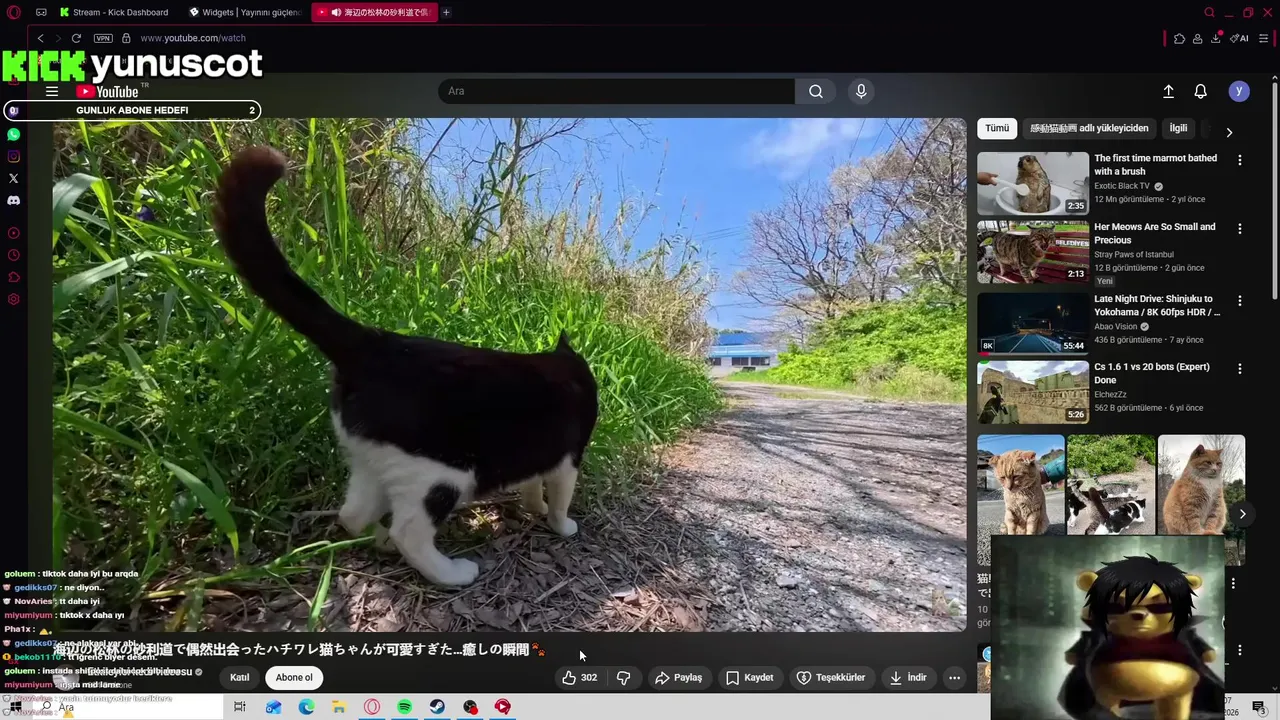Viewport: 1280px width, 720px height.
Task: Click the www.youtube.com/watch address field
Action: click(193, 38)
